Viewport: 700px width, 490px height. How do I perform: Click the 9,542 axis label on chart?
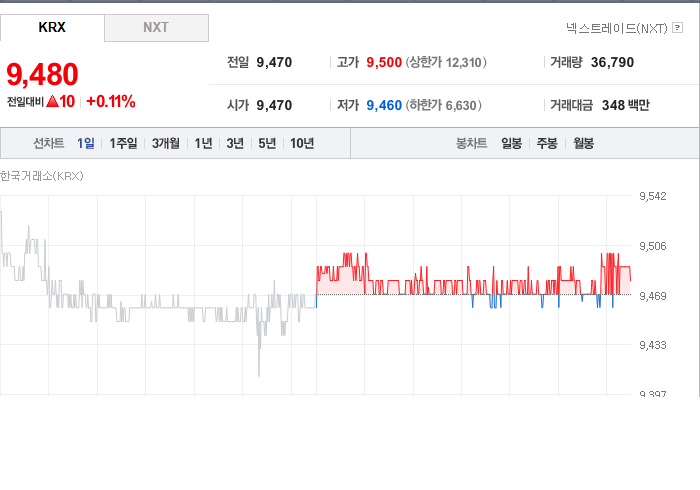653,196
